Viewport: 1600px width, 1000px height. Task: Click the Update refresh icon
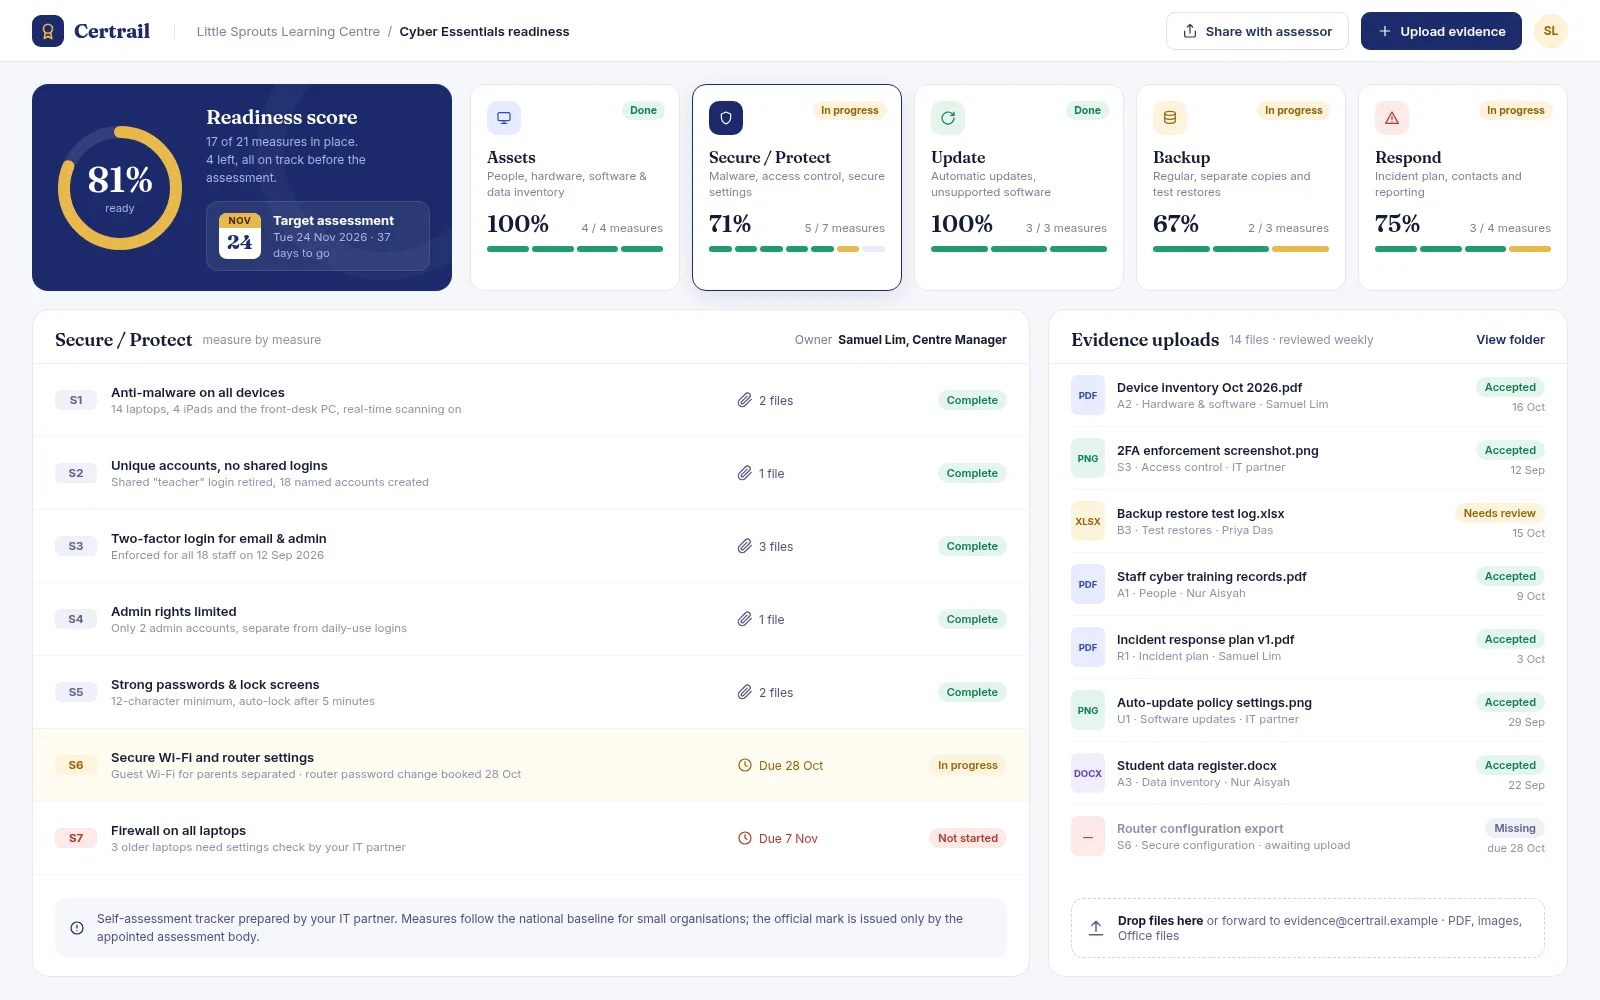coord(948,118)
